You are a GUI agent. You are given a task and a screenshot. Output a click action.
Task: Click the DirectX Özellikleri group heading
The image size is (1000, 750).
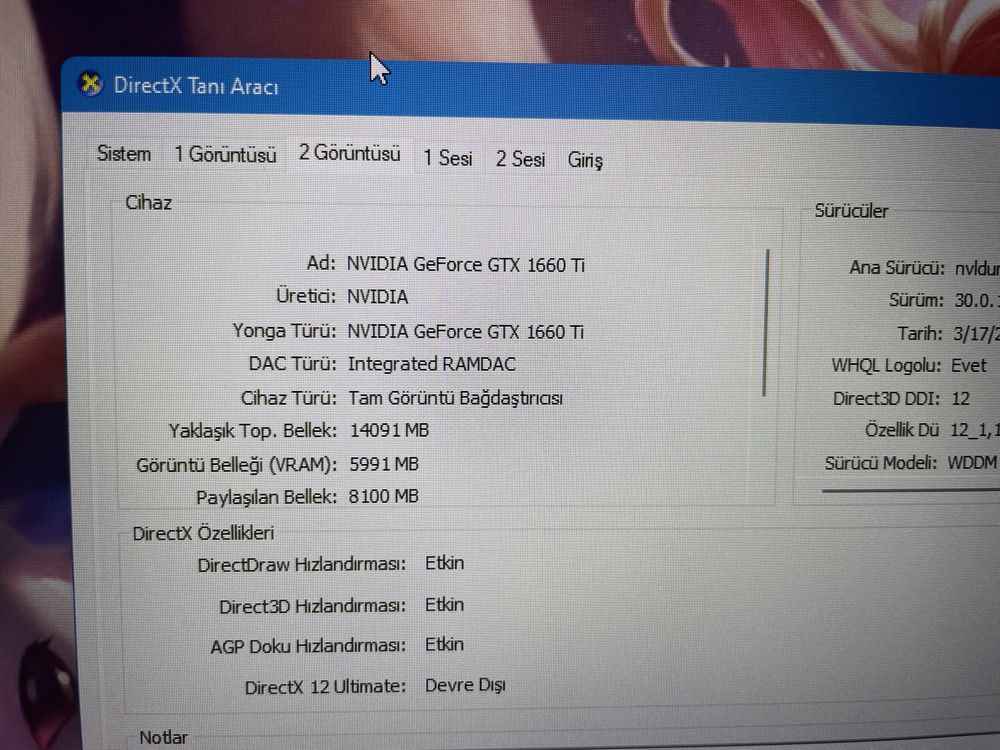(x=203, y=533)
